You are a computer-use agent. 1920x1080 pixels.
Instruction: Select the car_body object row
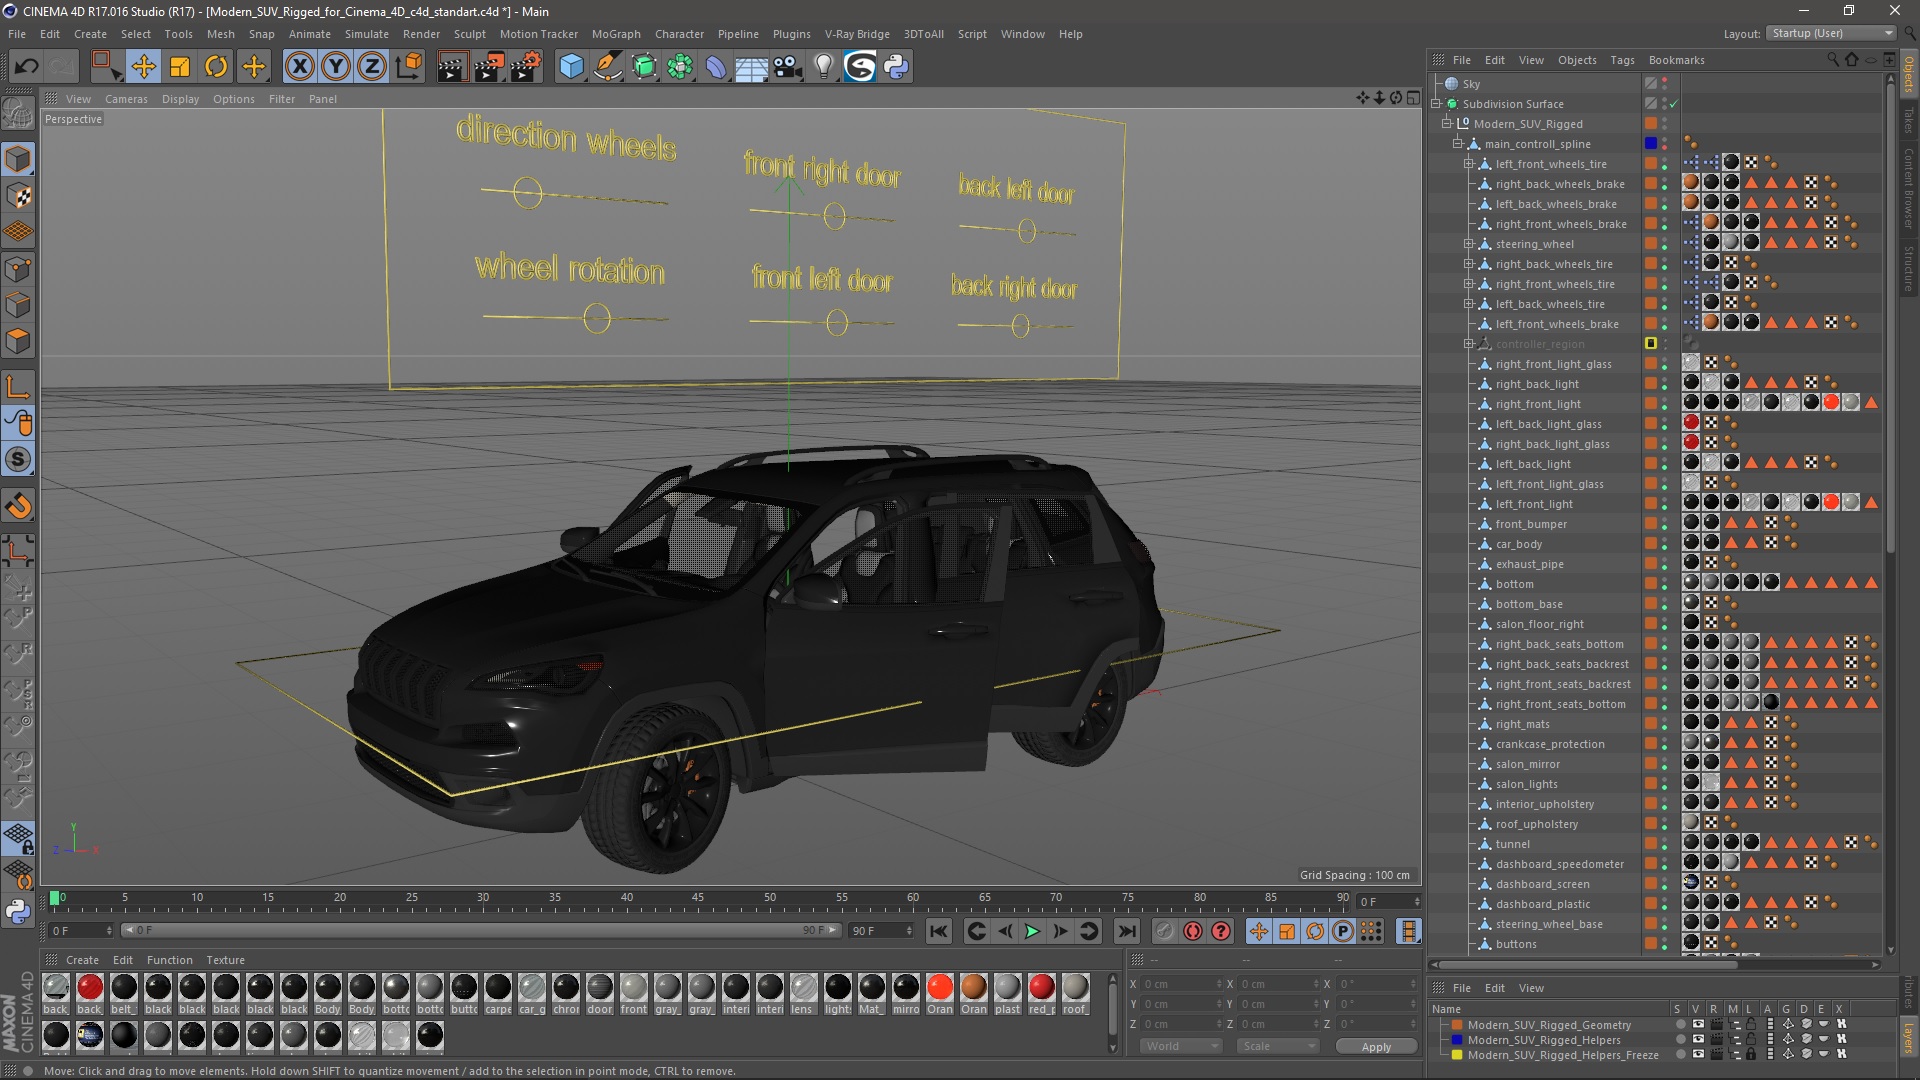[x=1519, y=544]
